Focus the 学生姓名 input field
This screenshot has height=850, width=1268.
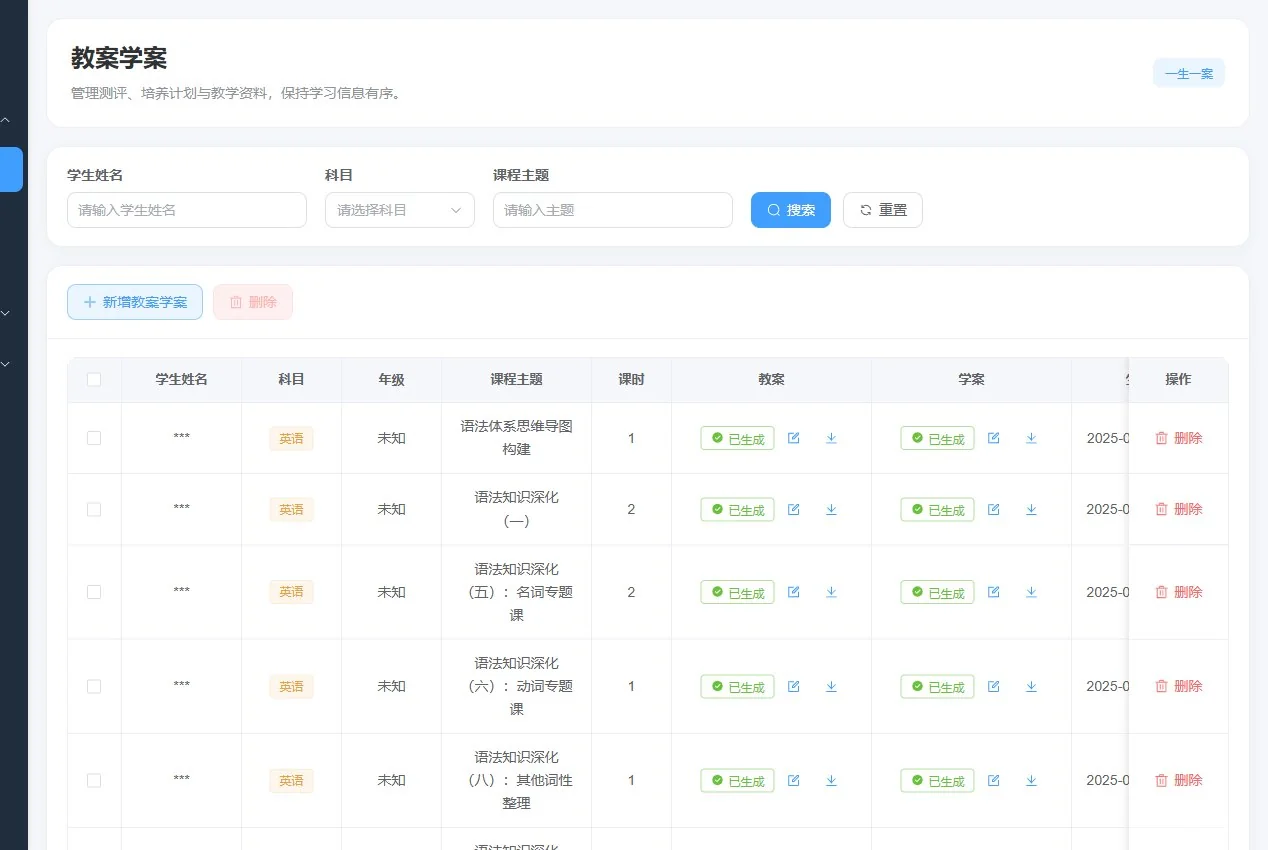point(187,210)
